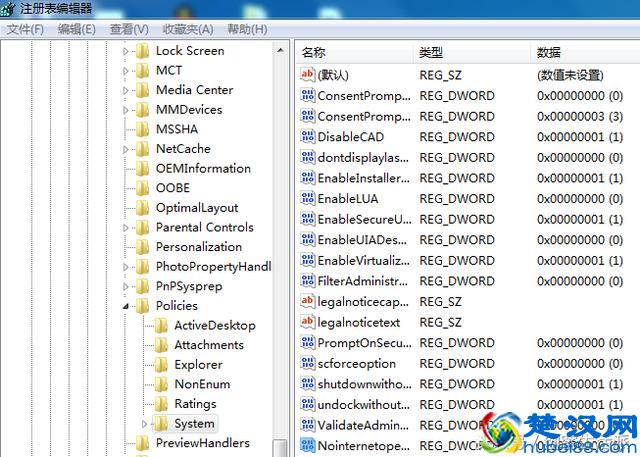Click the System folder icon
The image size is (640, 457).
pyautogui.click(x=161, y=424)
